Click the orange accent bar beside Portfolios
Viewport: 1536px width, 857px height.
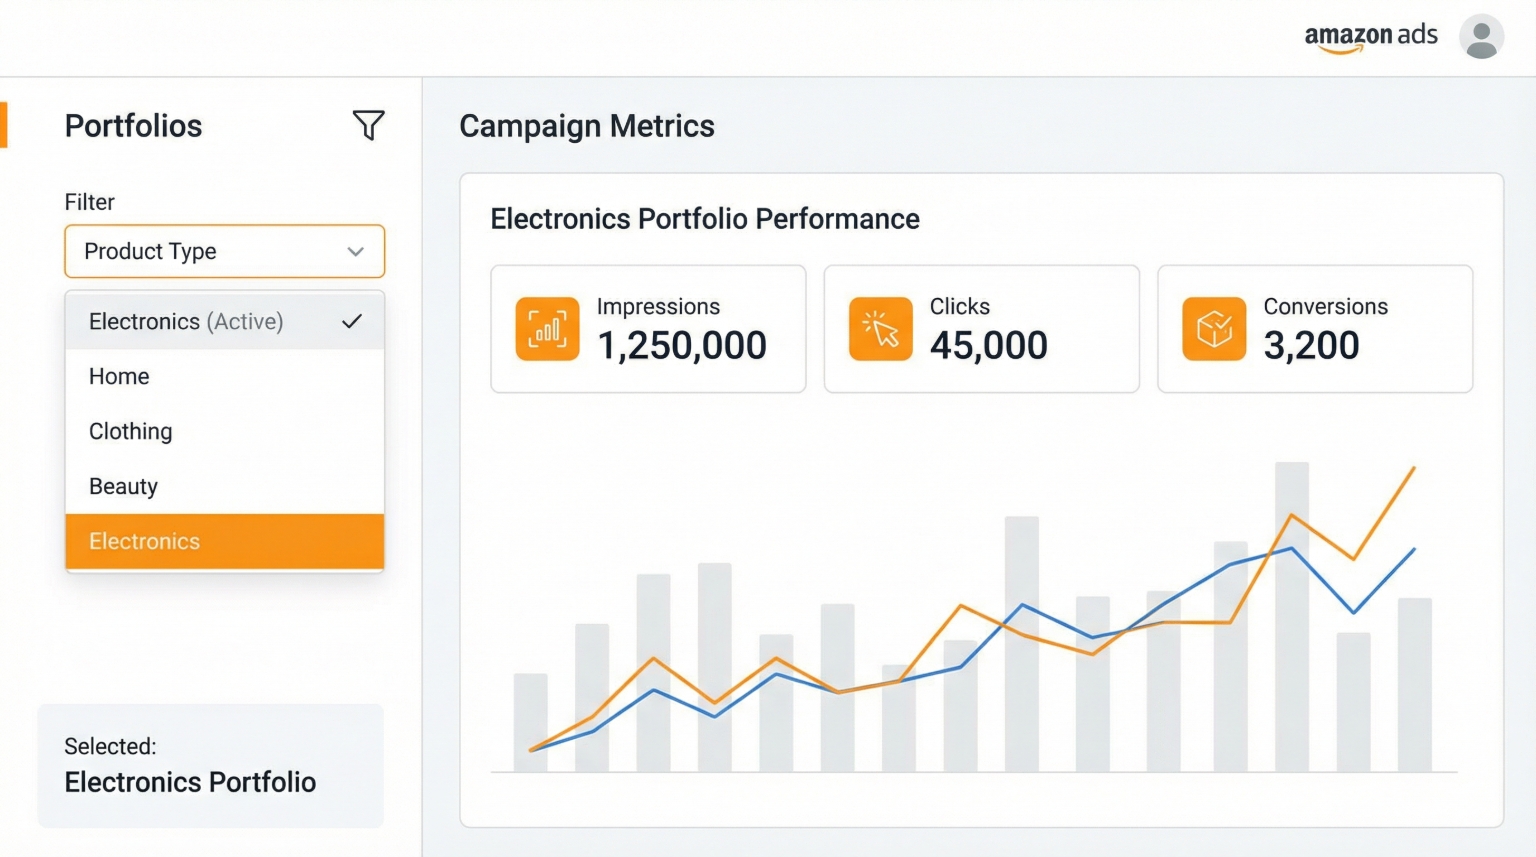point(5,125)
